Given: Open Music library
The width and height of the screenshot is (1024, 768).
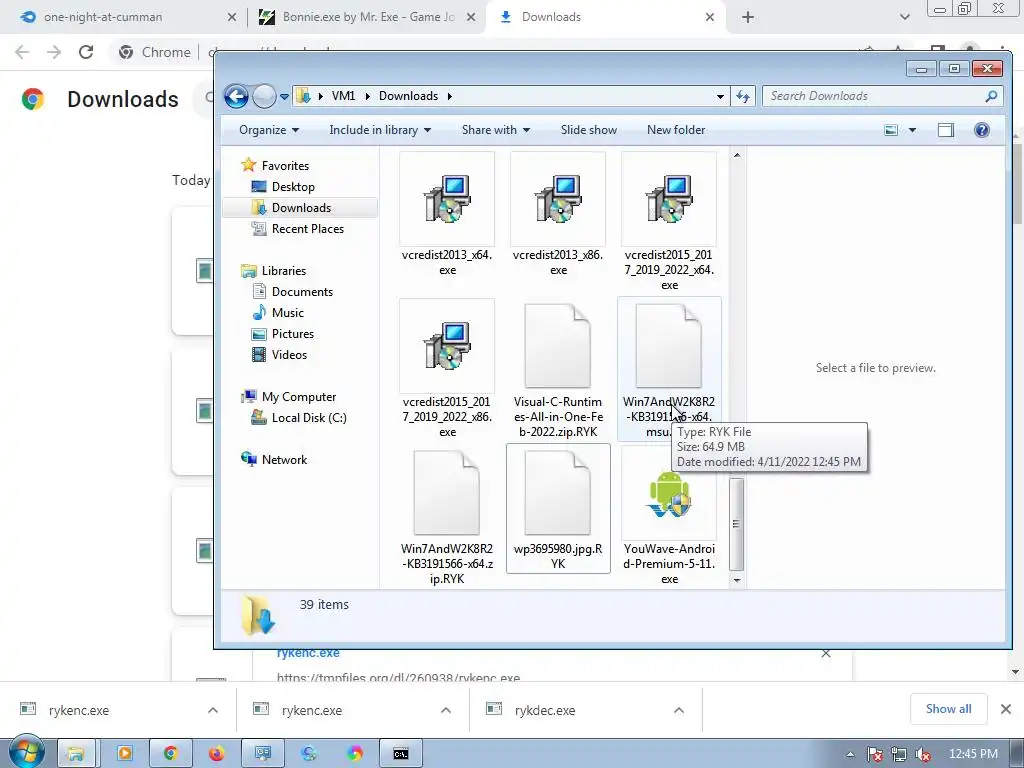Looking at the screenshot, I should (x=287, y=313).
